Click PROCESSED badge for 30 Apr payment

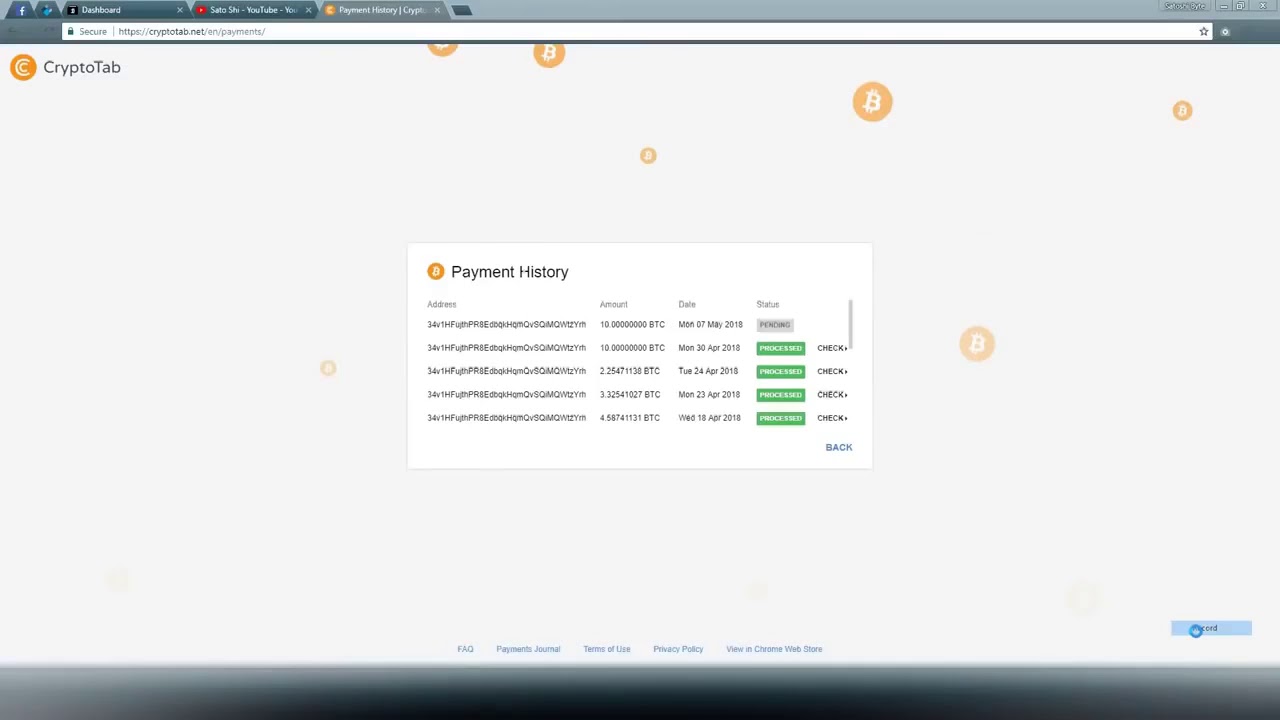tap(781, 348)
